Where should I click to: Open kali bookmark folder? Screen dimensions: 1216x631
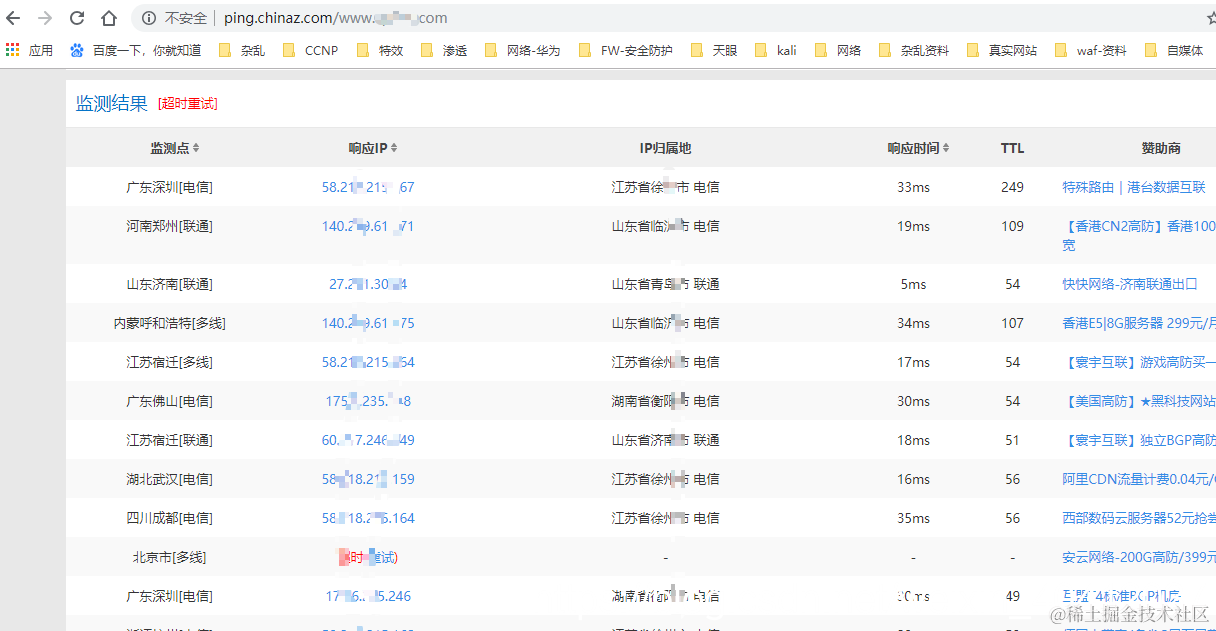point(776,50)
